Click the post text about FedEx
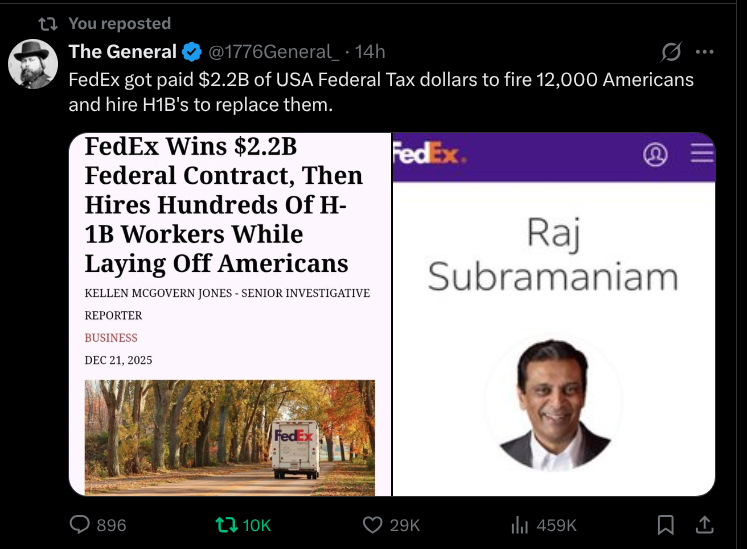The width and height of the screenshot is (747, 549). (380, 90)
